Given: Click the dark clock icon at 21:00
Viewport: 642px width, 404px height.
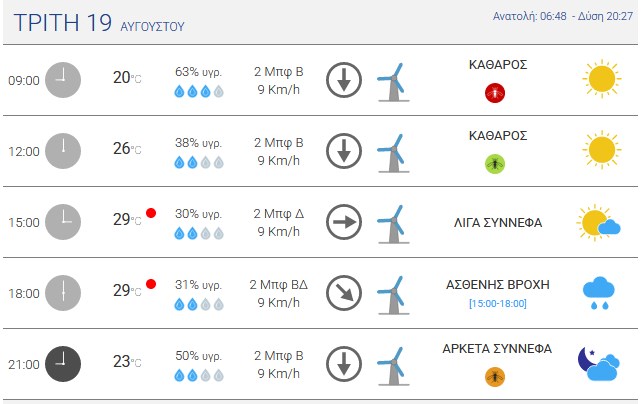Looking at the screenshot, I should point(63,364).
